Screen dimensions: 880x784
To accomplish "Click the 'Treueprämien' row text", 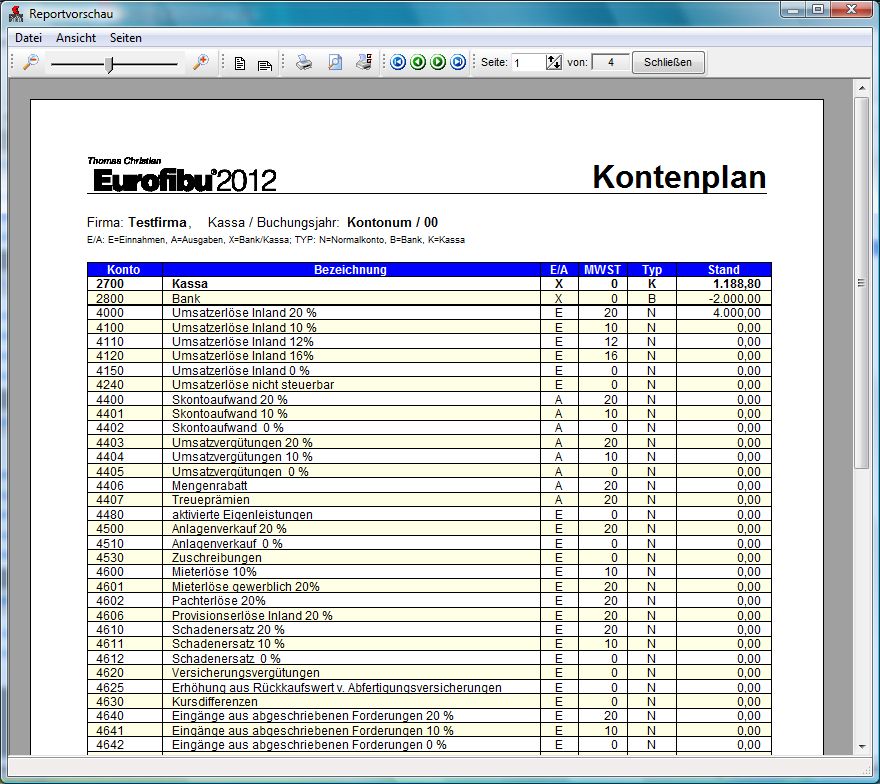I will [211, 499].
